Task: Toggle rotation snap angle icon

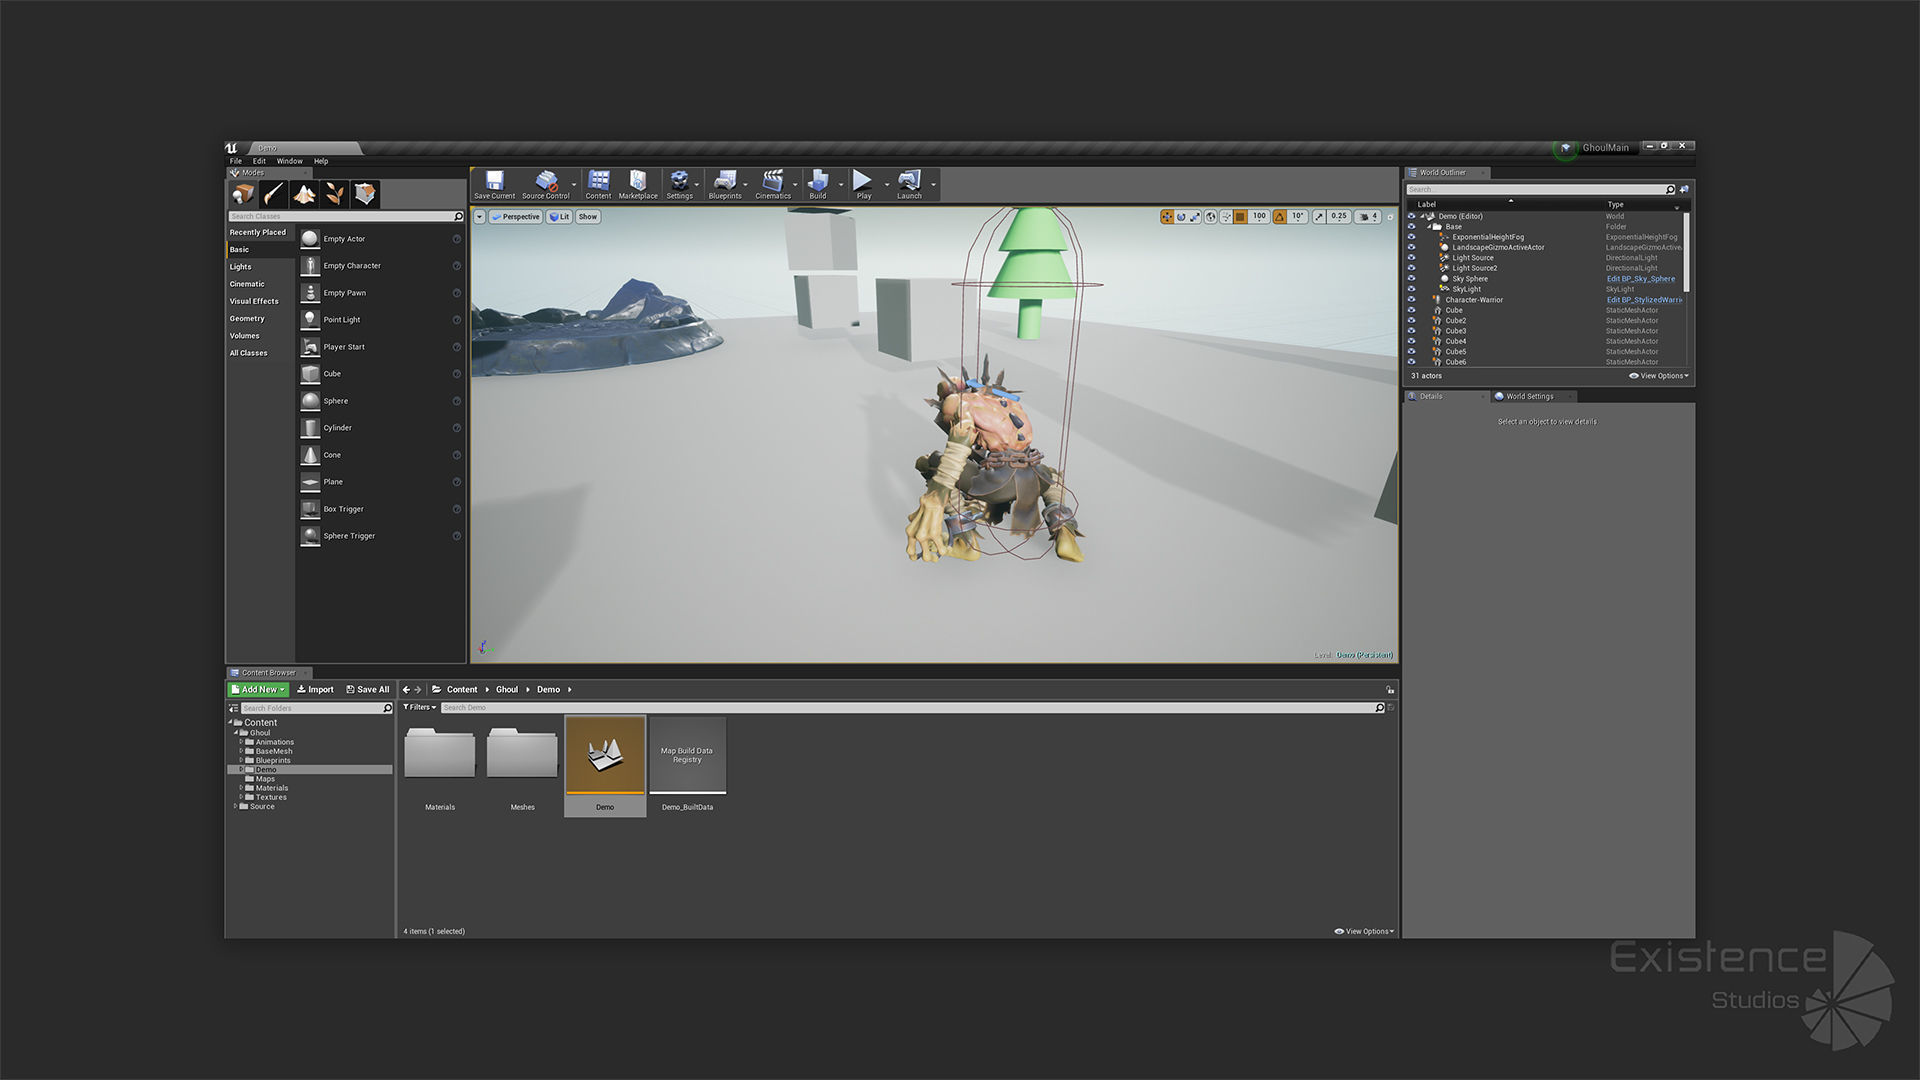Action: 1280,217
